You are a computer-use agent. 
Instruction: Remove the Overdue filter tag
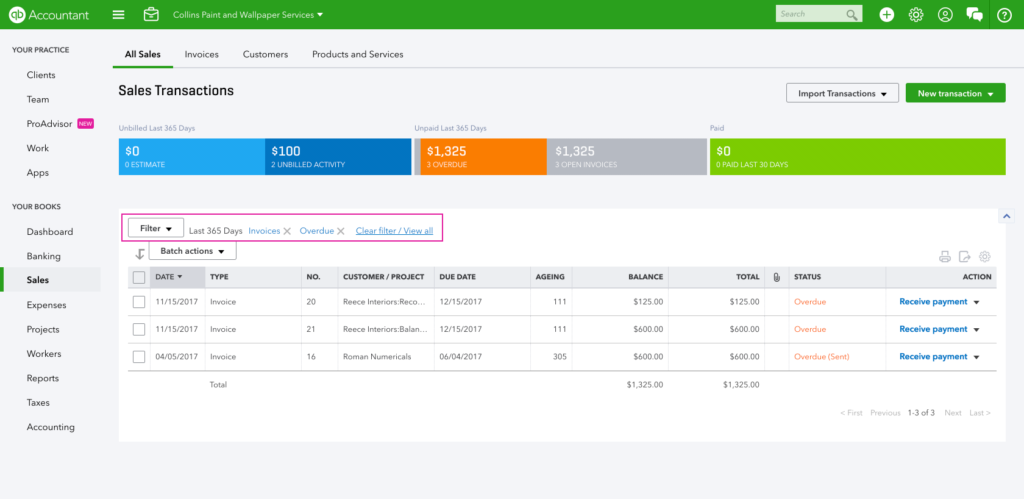point(340,231)
